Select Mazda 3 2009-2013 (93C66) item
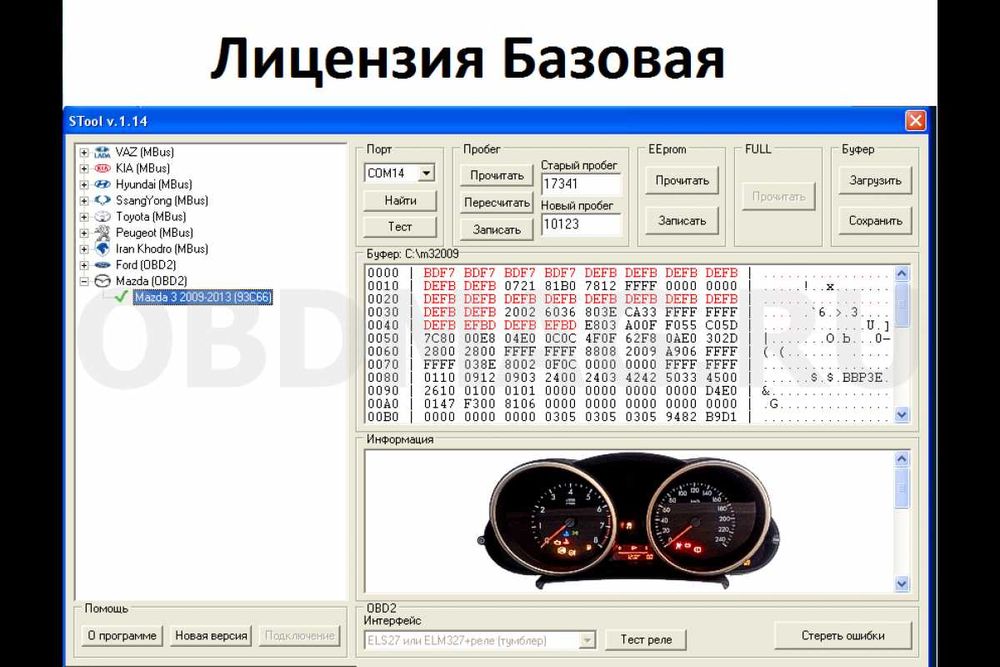 click(x=203, y=297)
